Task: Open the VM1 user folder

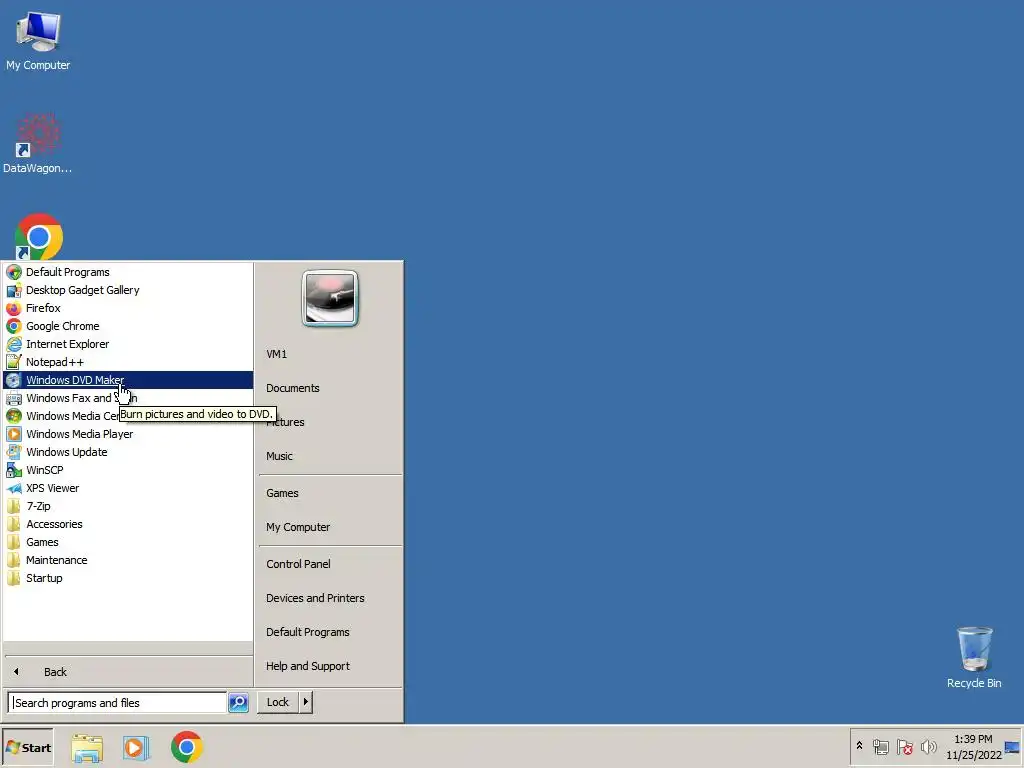Action: click(x=329, y=354)
